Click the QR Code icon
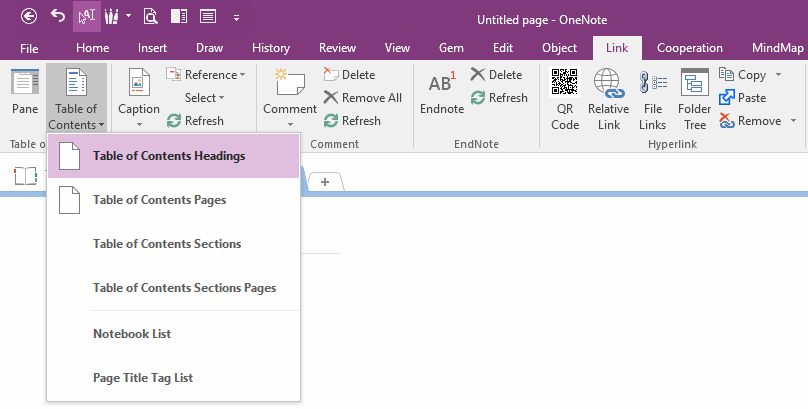Viewport: 808px width, 409px height. (x=565, y=82)
